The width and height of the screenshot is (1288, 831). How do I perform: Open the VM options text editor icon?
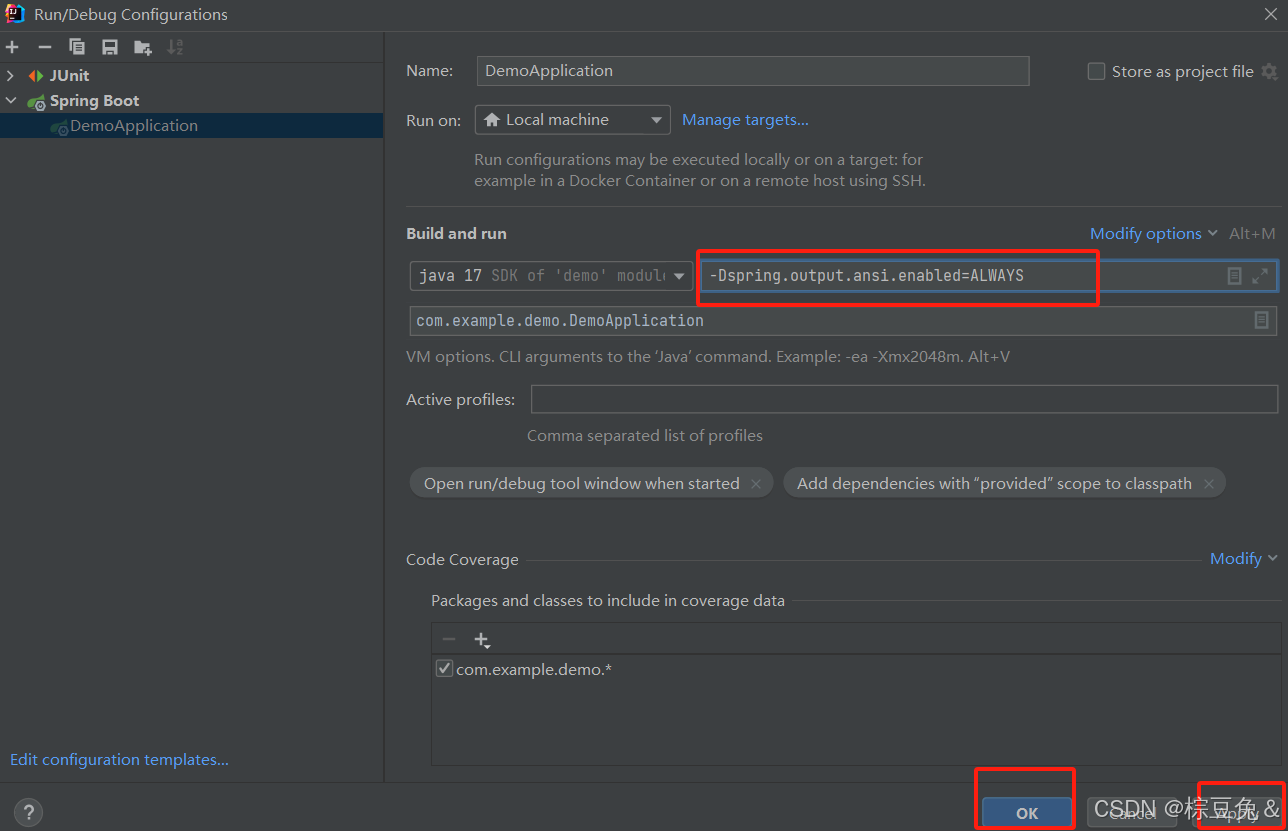pos(1235,276)
